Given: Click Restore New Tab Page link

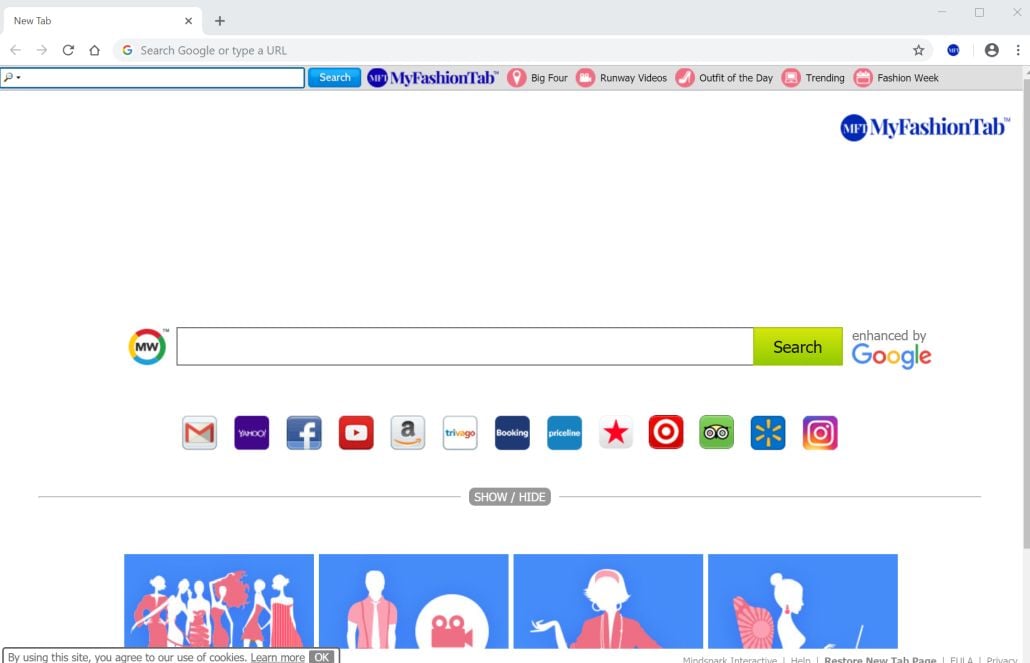Looking at the screenshot, I should pos(880,659).
